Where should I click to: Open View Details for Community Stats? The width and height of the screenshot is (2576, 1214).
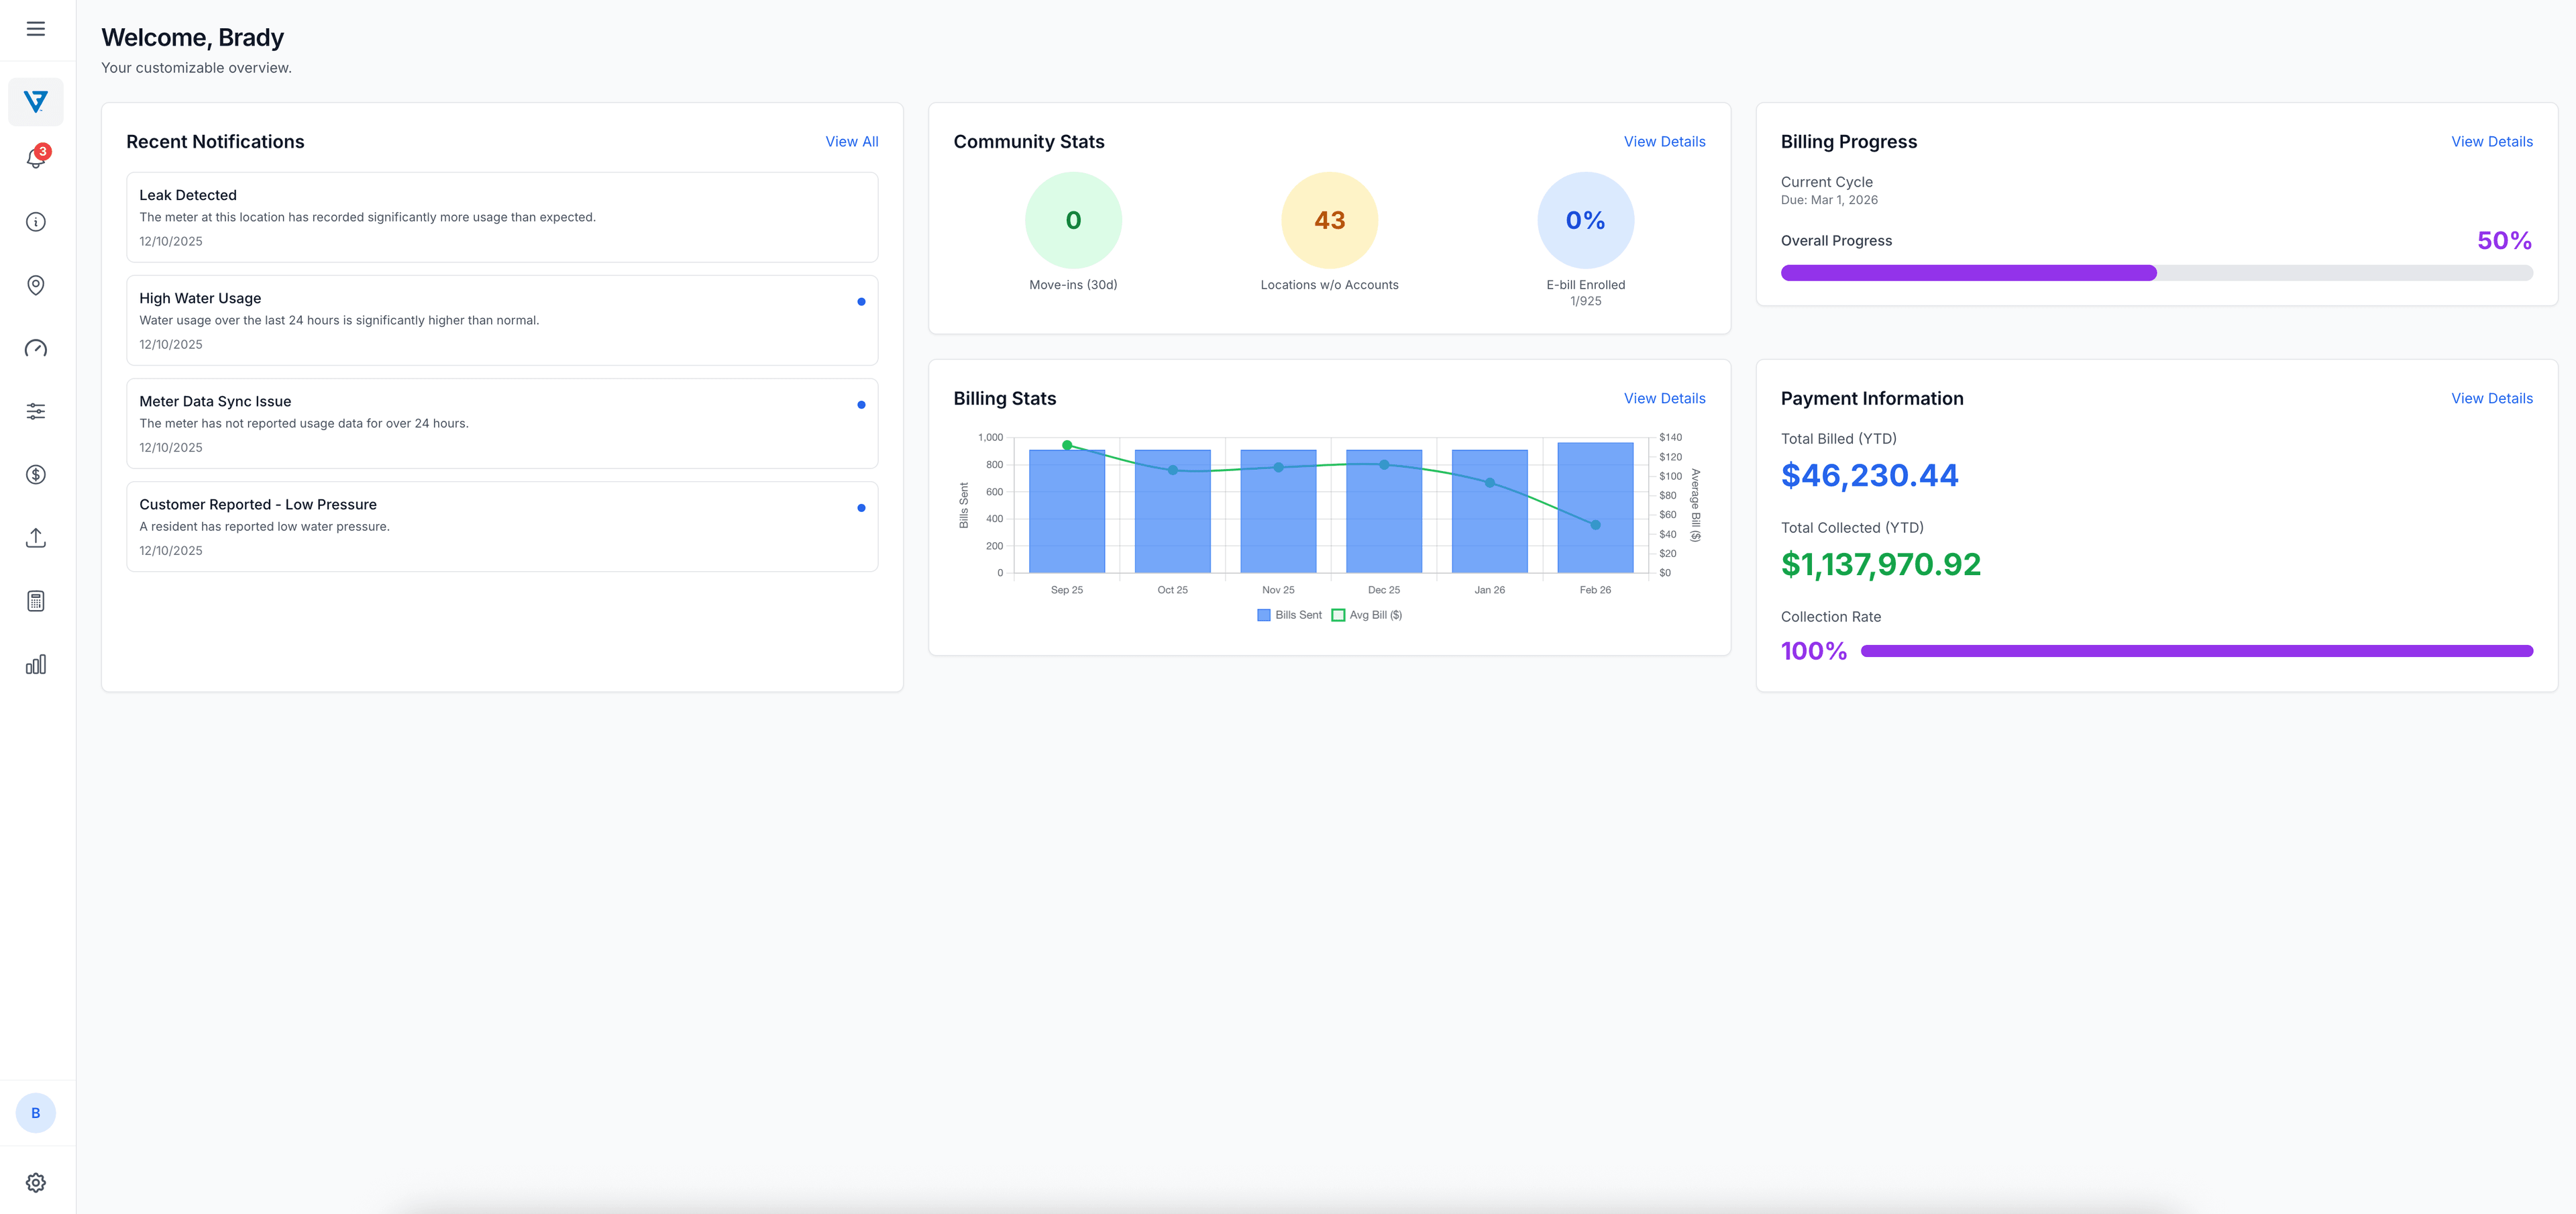(x=1663, y=141)
